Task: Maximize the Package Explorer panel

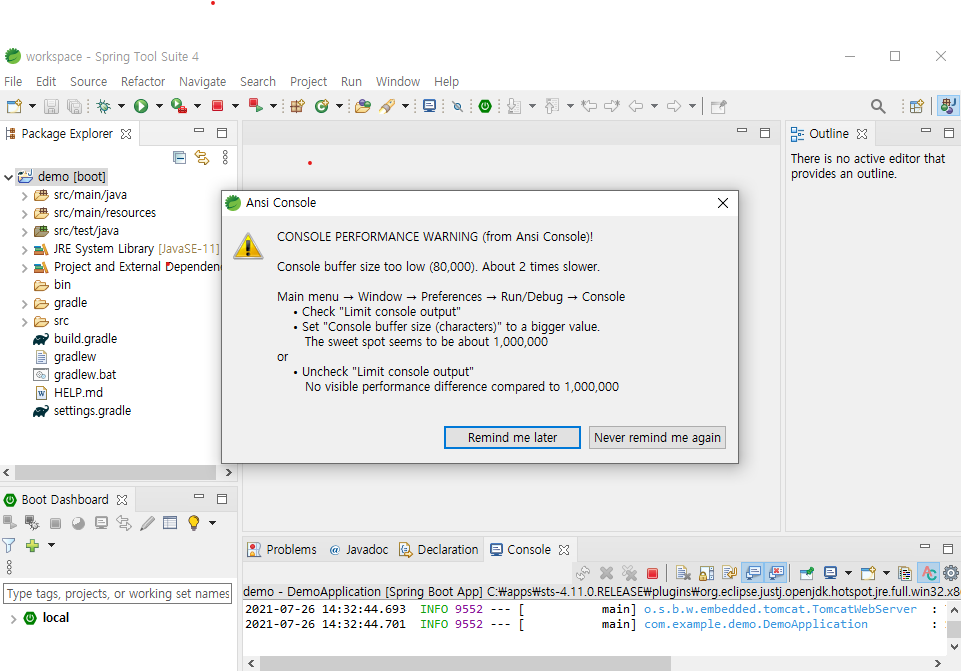Action: tap(222, 132)
